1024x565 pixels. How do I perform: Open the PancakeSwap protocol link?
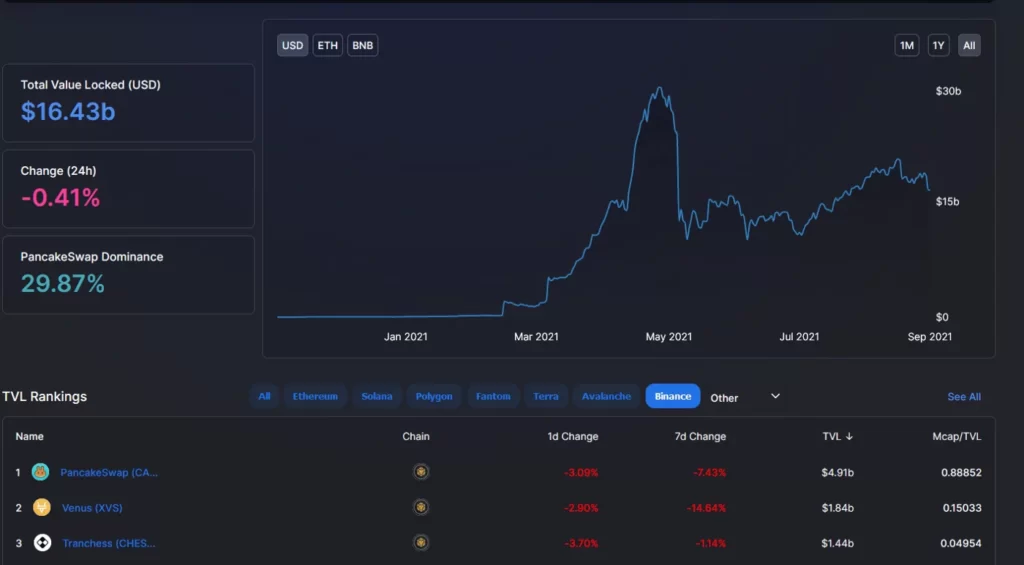click(109, 472)
